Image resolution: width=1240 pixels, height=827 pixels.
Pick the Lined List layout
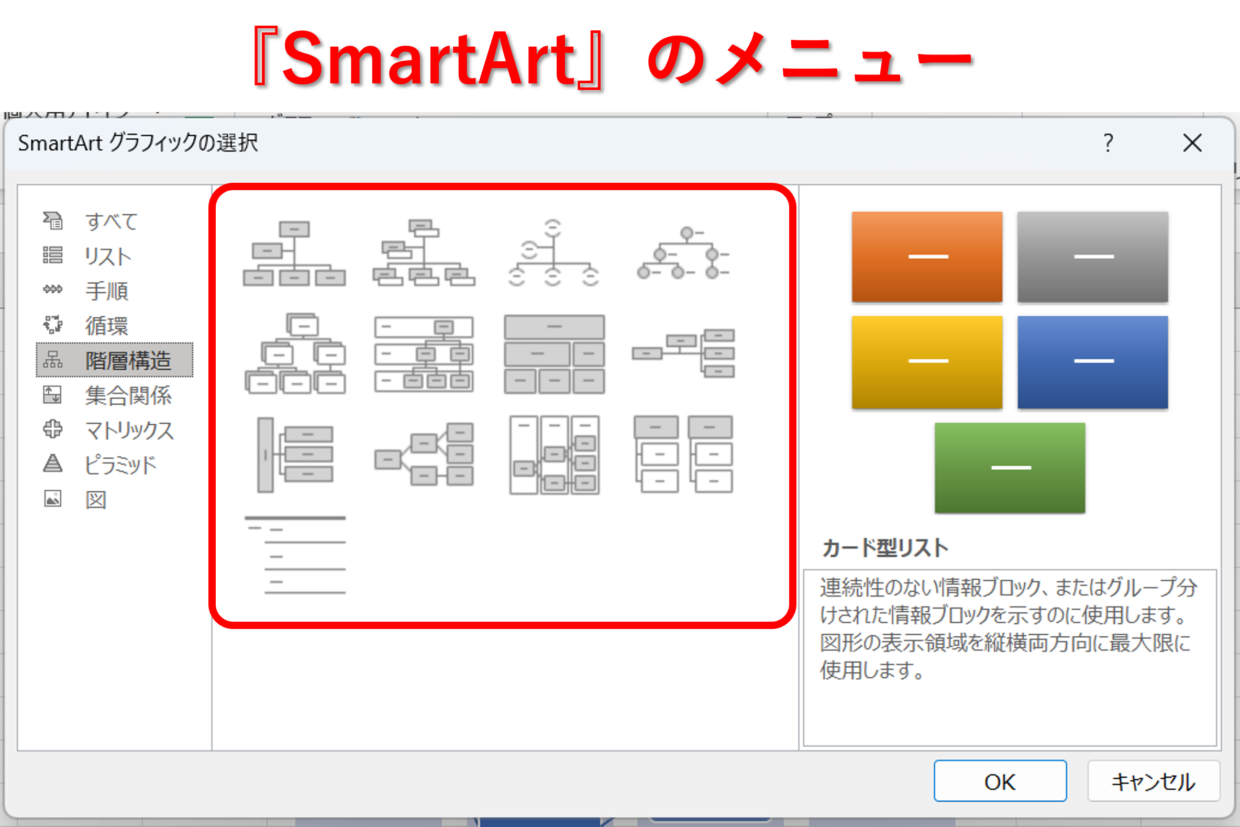click(x=294, y=556)
